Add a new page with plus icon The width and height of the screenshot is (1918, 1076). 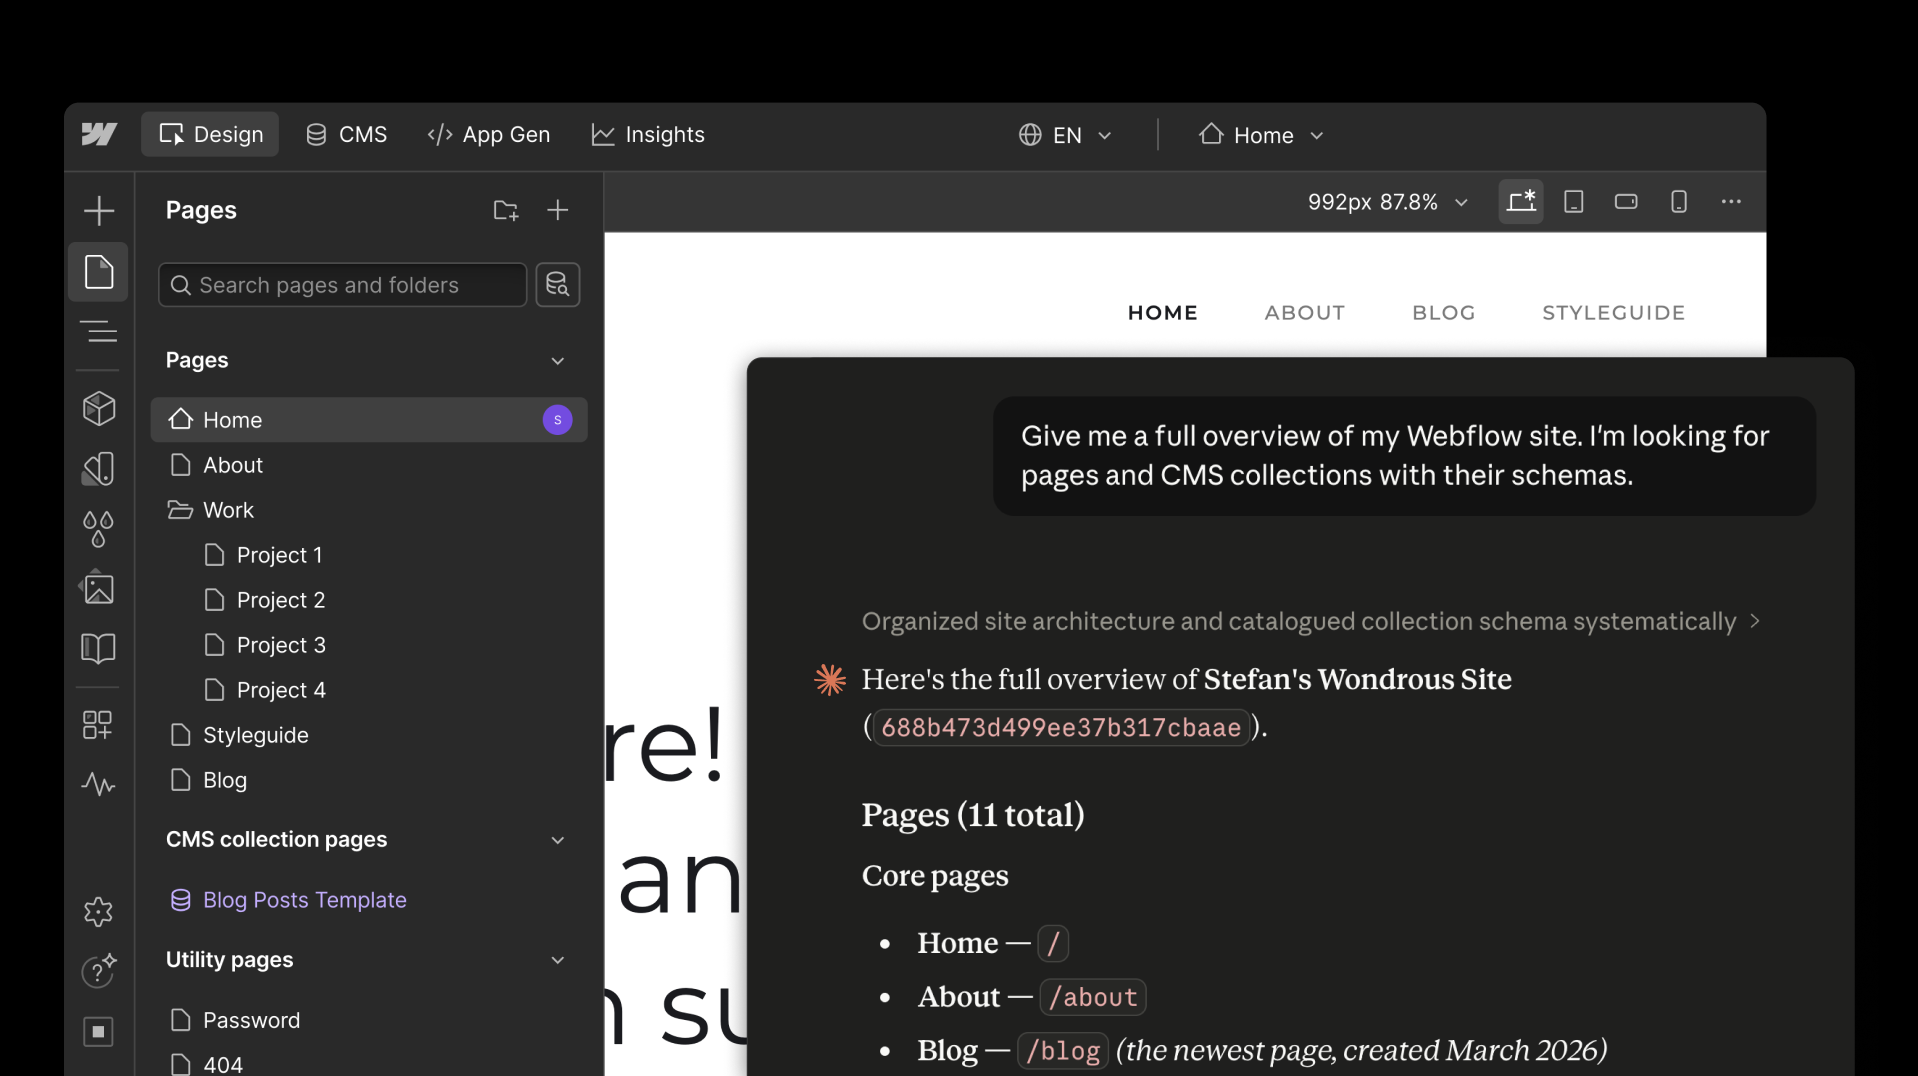coord(558,210)
